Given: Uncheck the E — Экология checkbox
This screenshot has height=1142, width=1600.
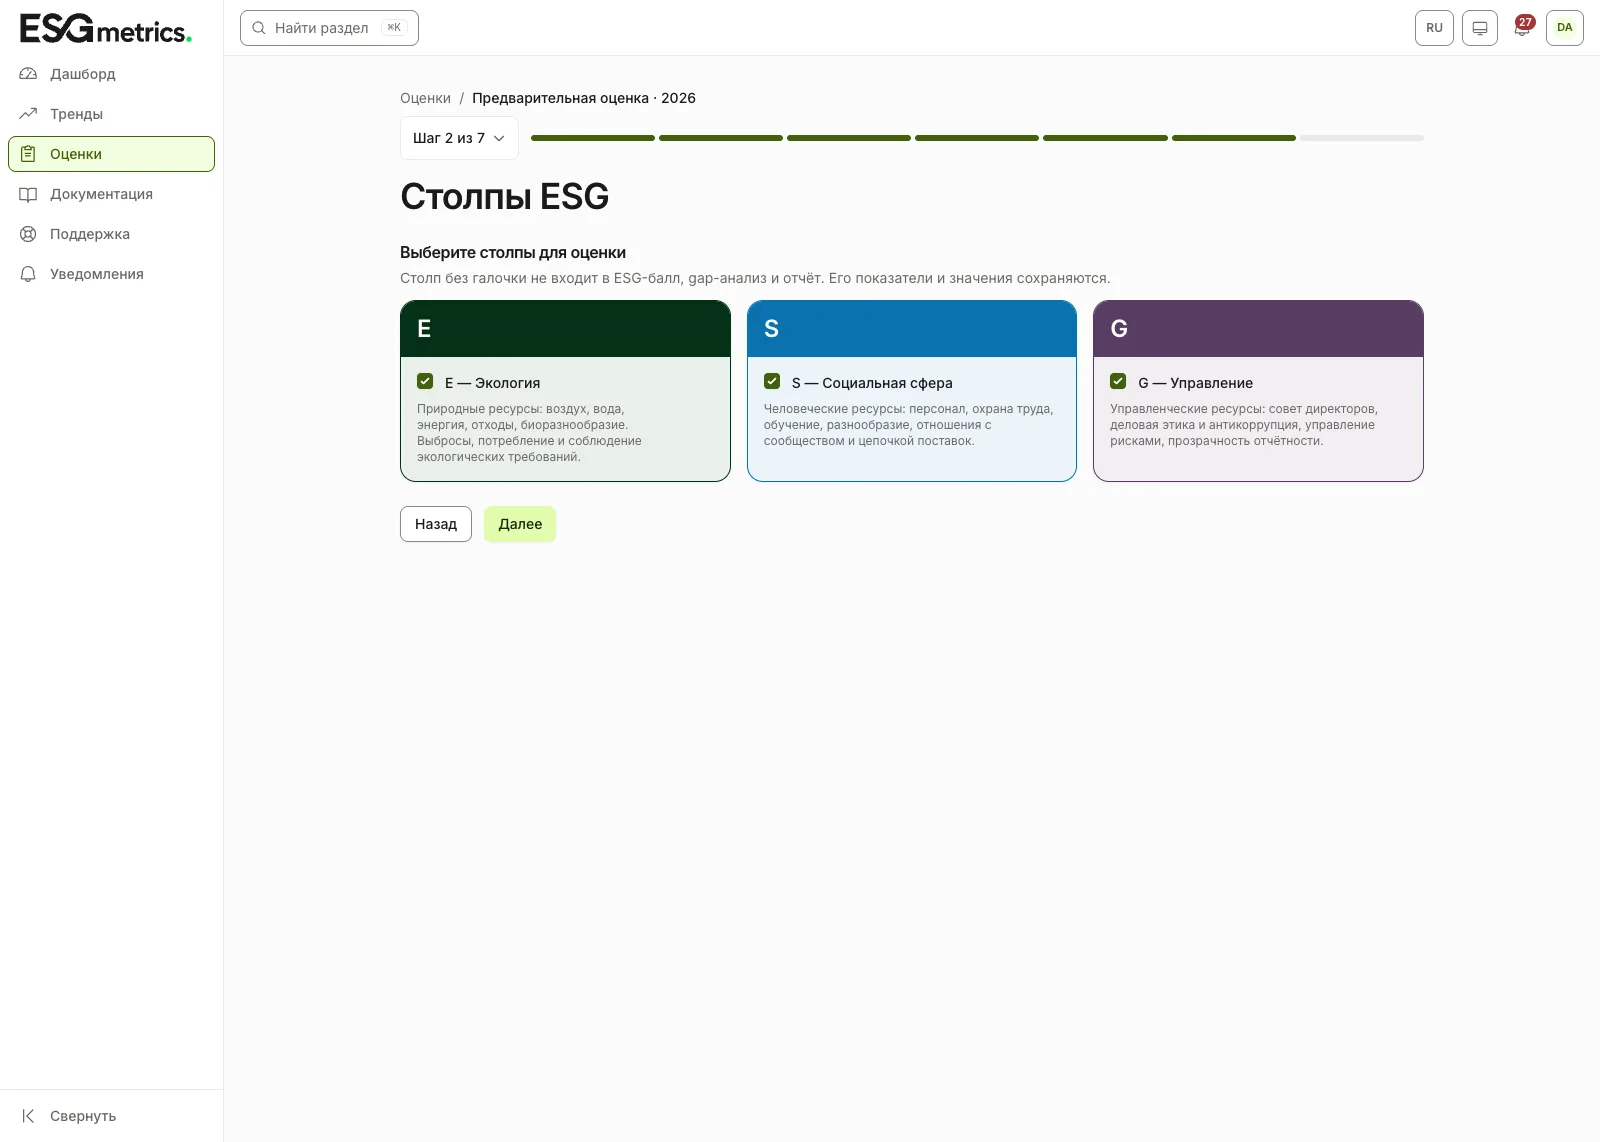Looking at the screenshot, I should pos(425,382).
